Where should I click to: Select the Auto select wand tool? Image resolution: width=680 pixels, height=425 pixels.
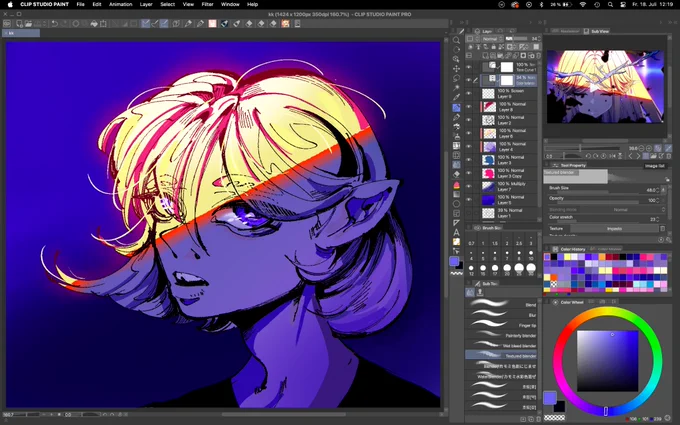456,88
